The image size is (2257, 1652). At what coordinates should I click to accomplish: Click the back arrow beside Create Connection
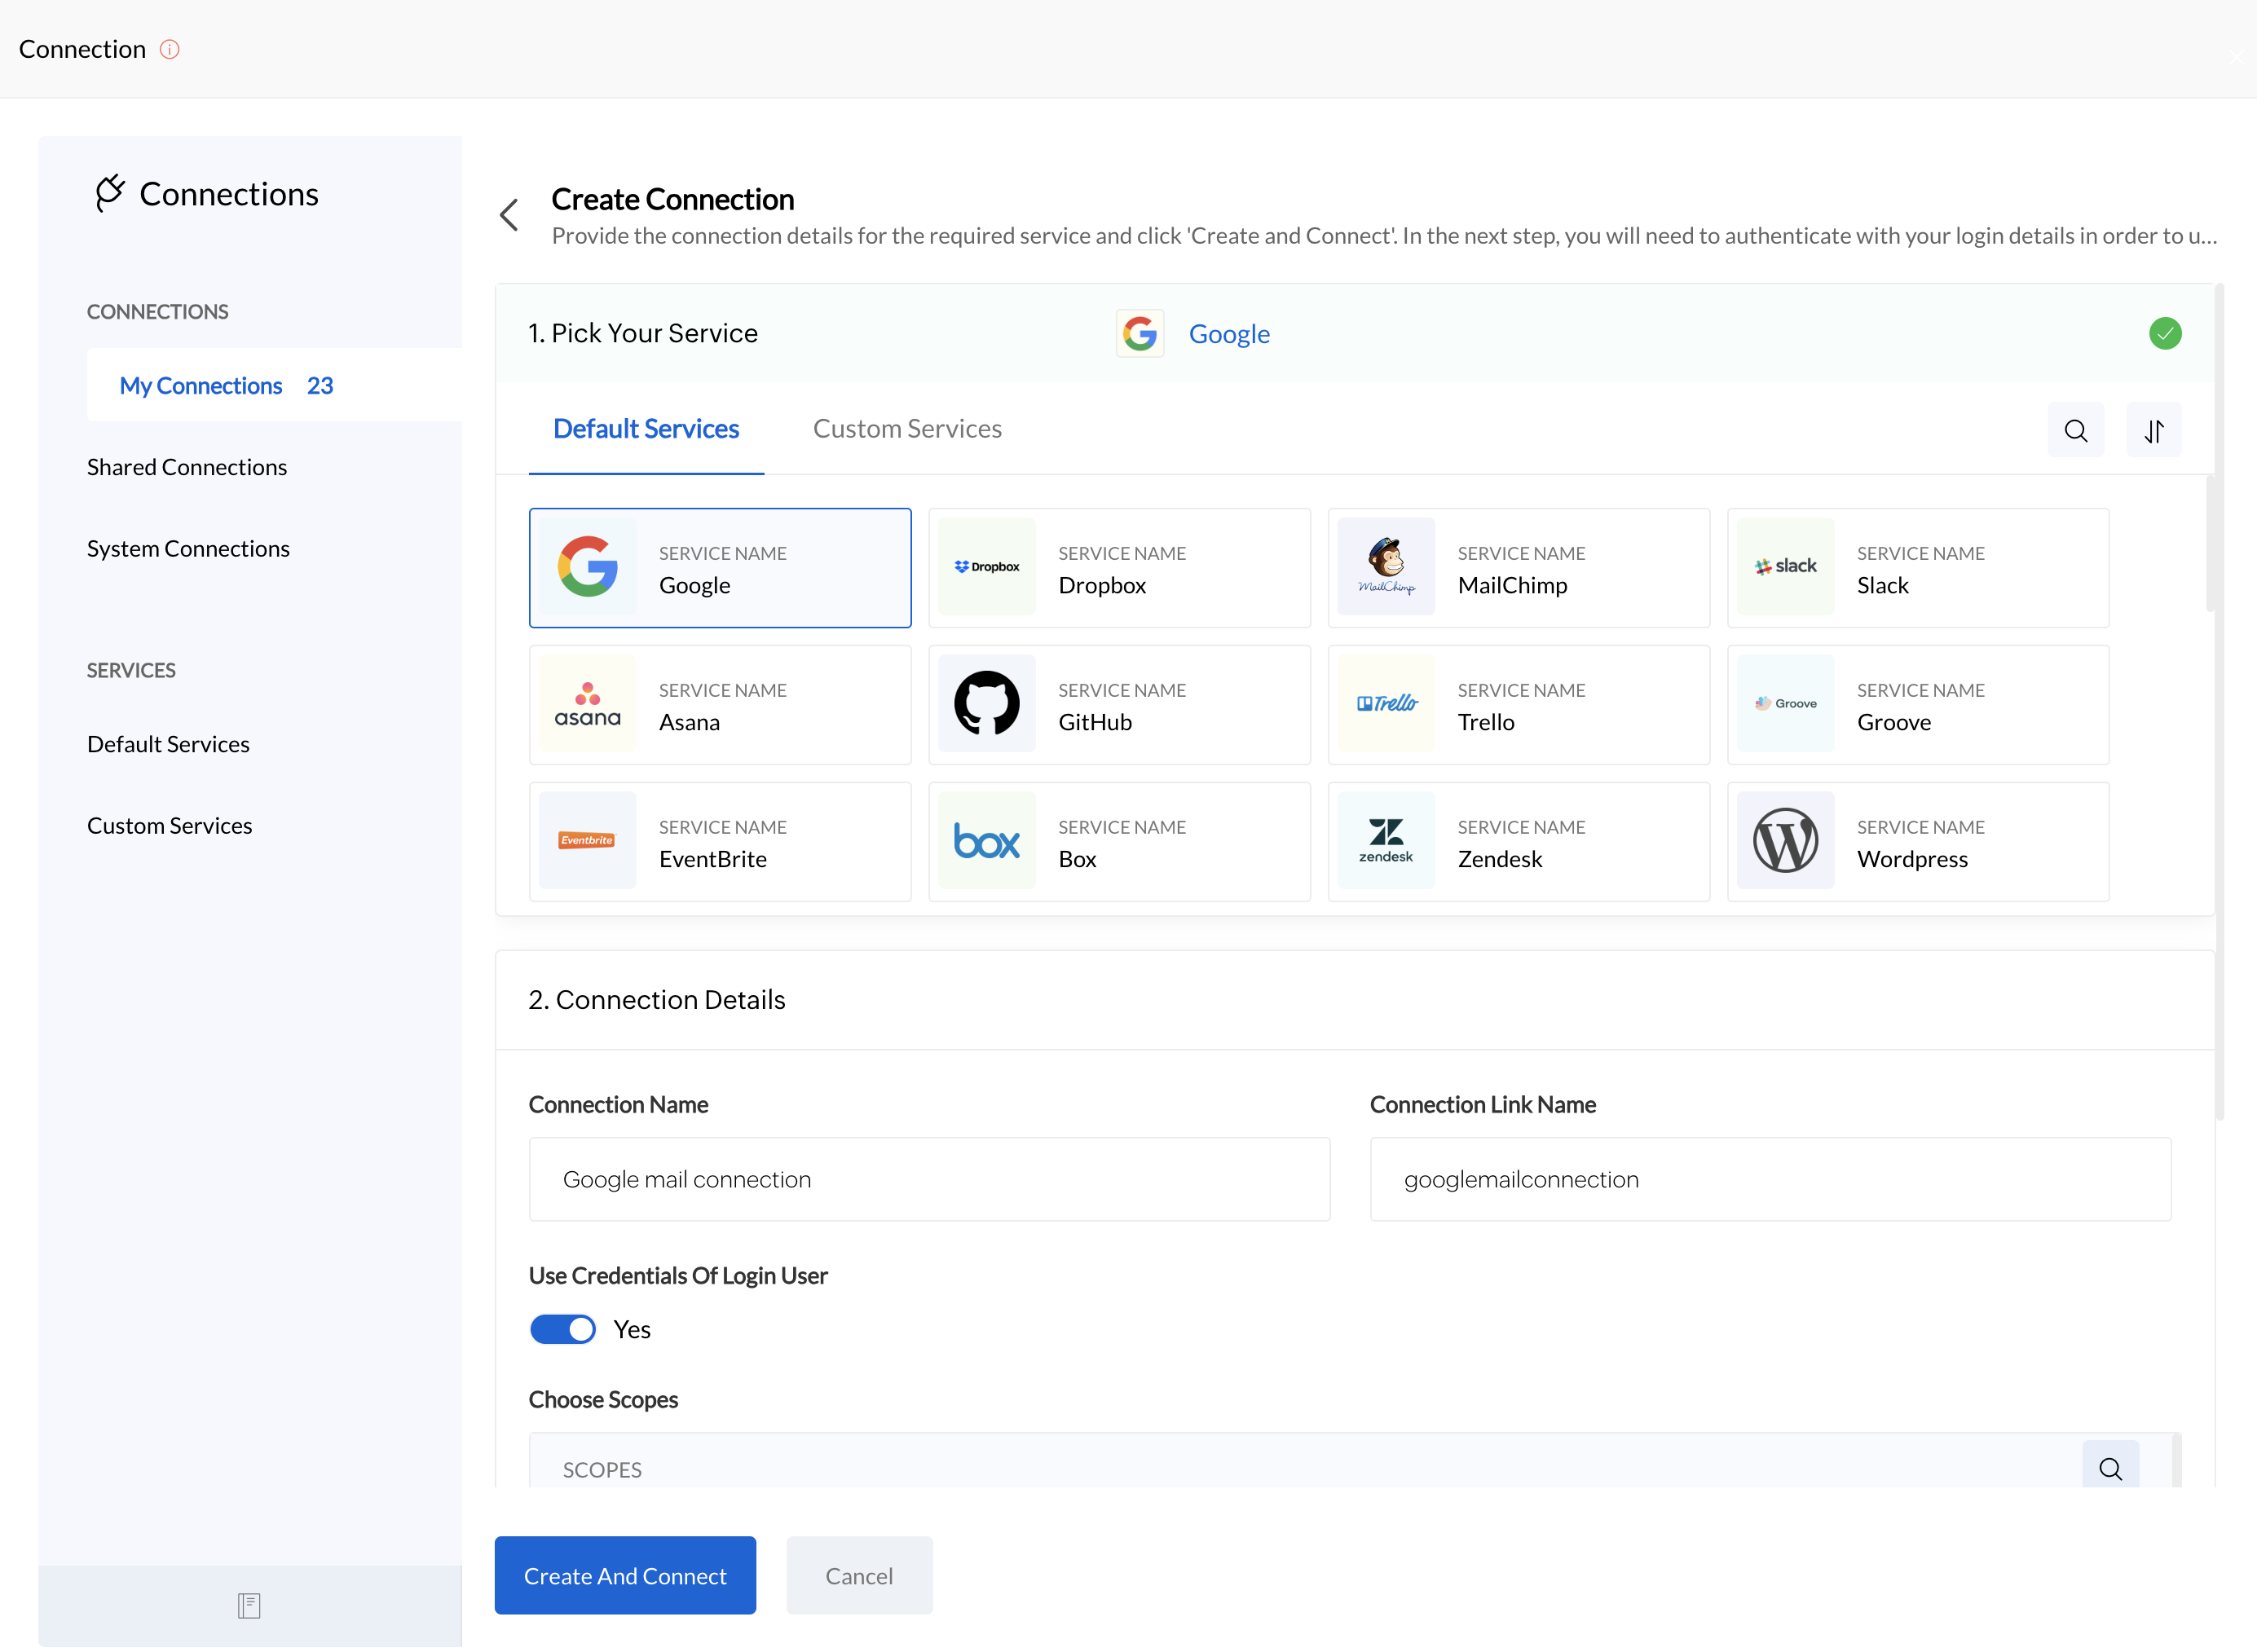pos(509,214)
